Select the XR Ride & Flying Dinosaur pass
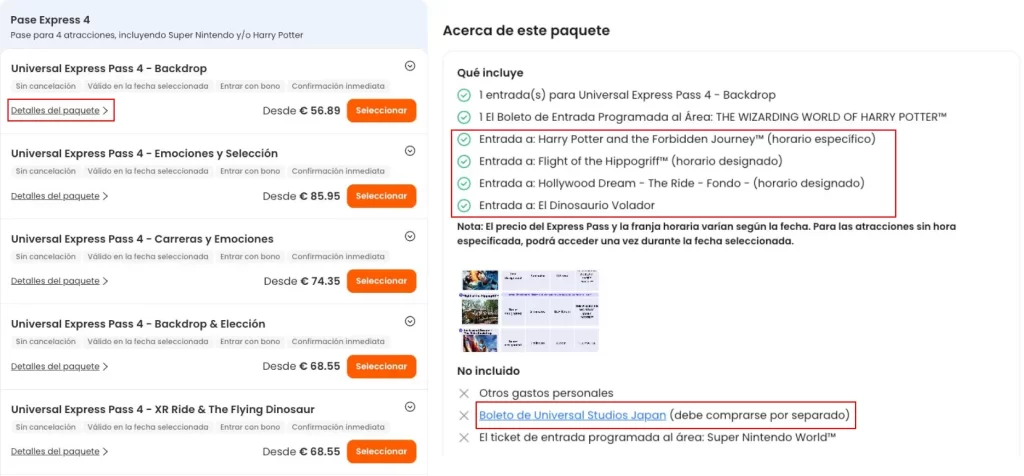The height and width of the screenshot is (476, 1024). (381, 451)
